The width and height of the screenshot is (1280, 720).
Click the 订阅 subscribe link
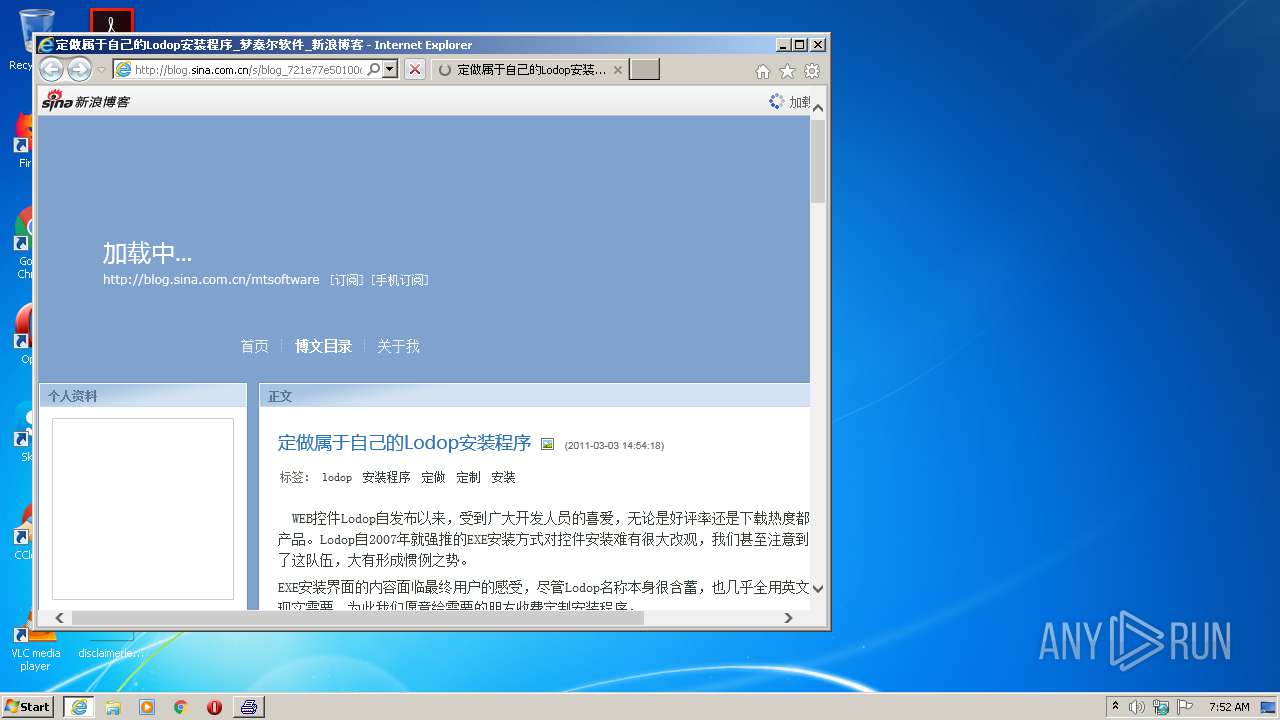point(347,280)
